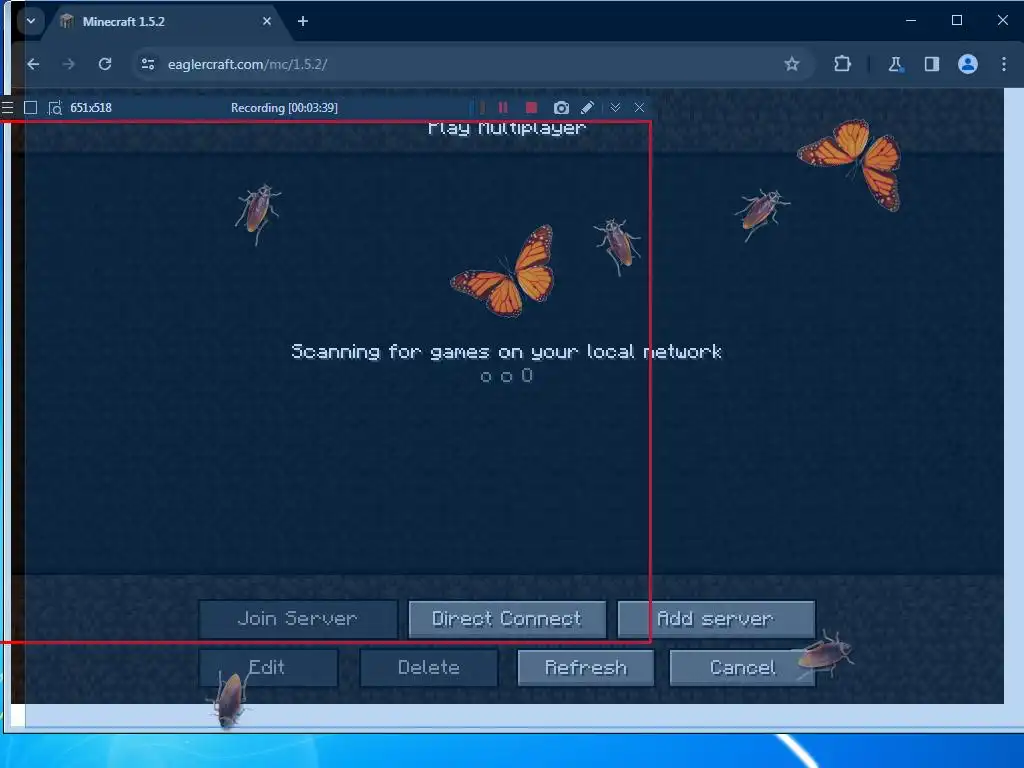Click Add server button

click(716, 618)
